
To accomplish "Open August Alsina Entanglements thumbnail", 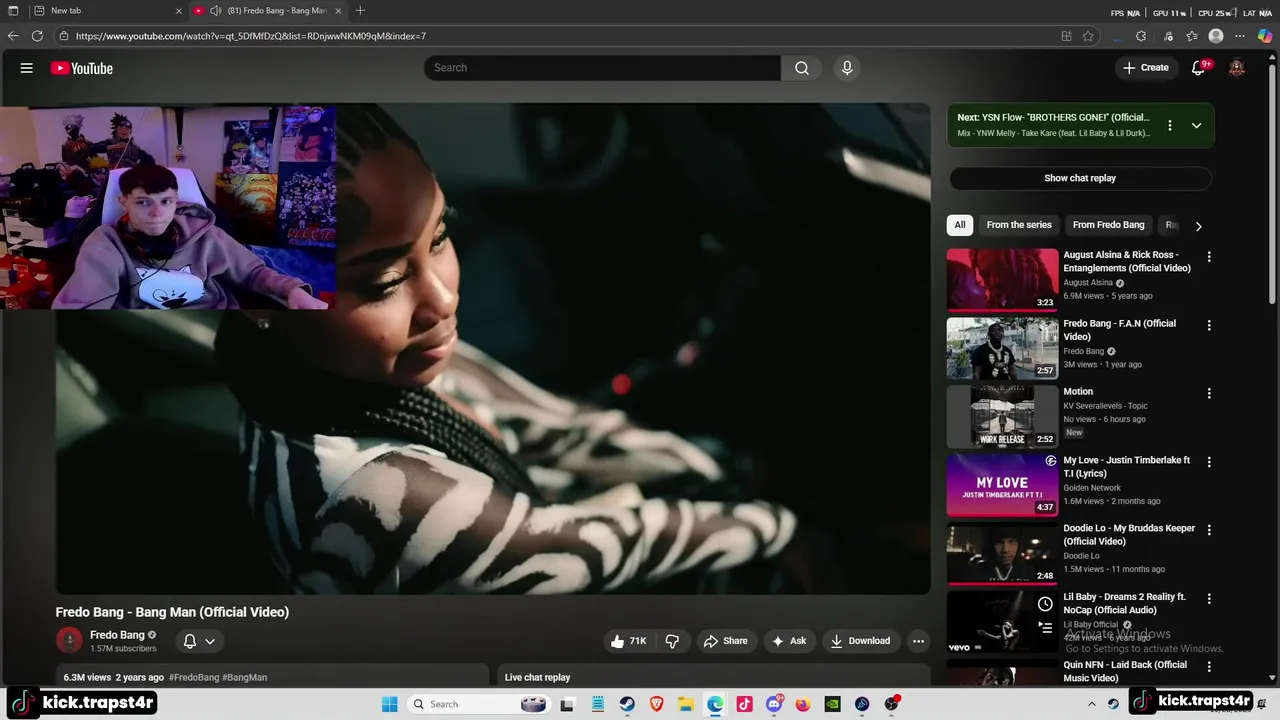I will (x=1002, y=280).
